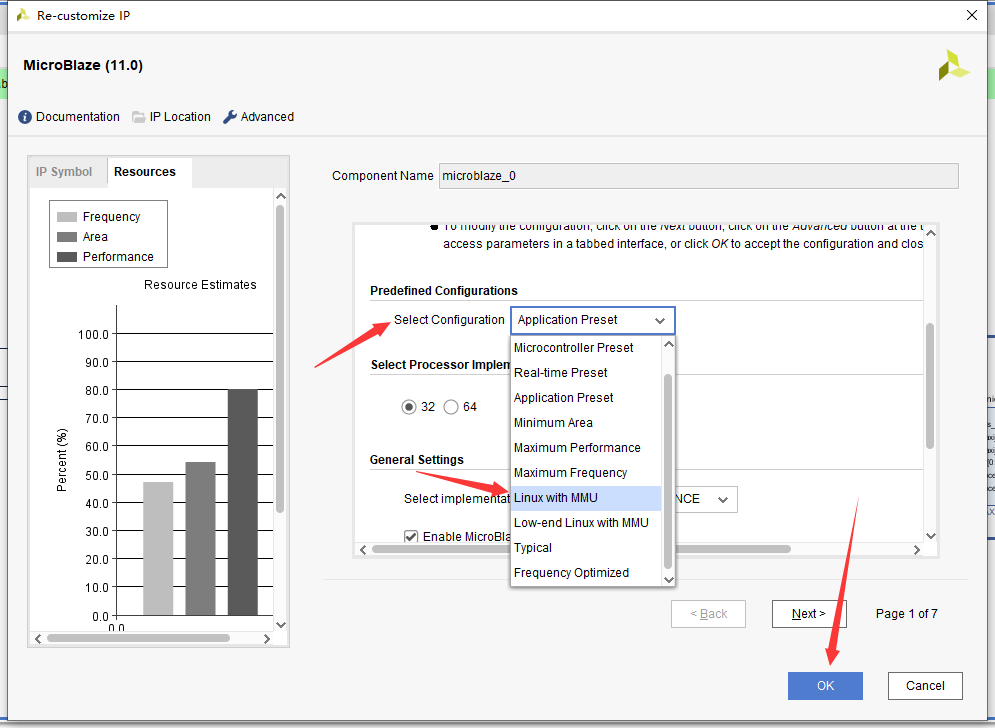Click the Advanced wrench icon
995x728 pixels.
click(x=230, y=117)
